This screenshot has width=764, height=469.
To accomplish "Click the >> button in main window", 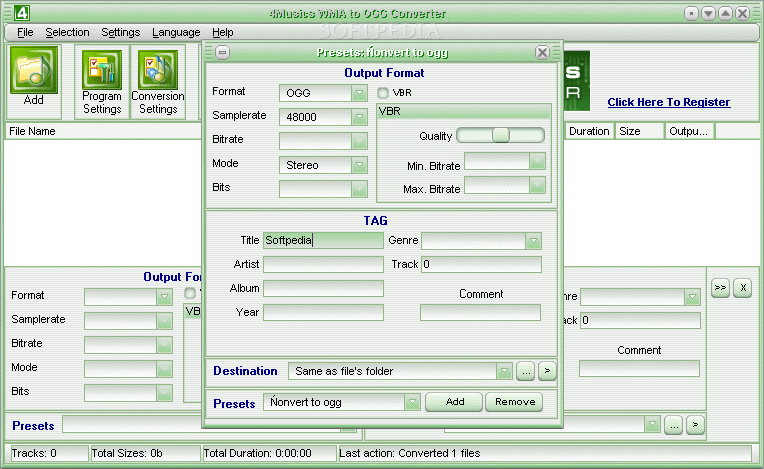I will click(720, 288).
